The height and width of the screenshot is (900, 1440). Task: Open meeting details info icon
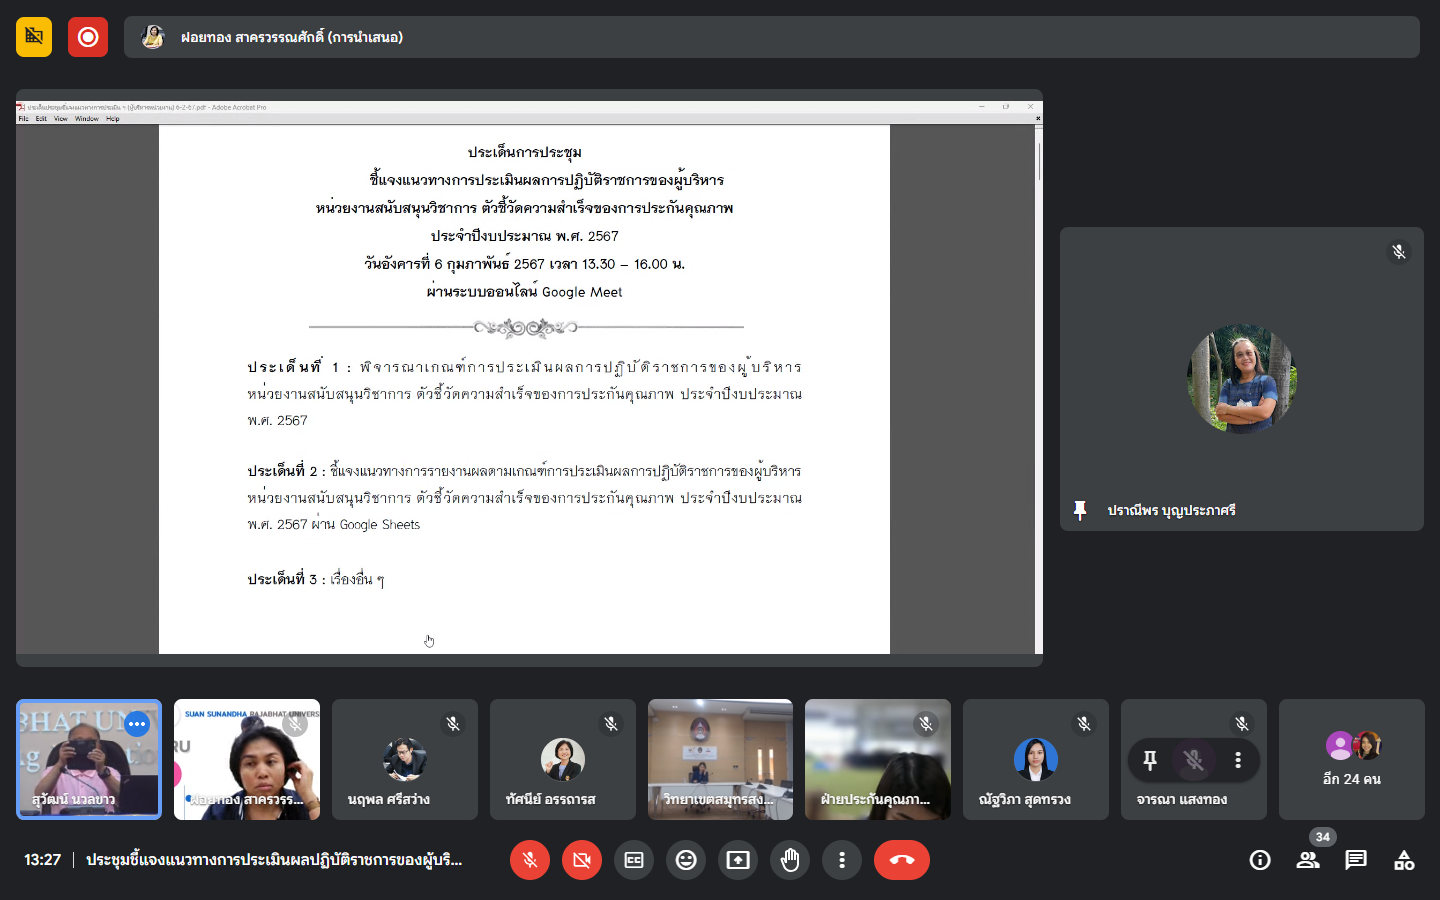(x=1260, y=860)
